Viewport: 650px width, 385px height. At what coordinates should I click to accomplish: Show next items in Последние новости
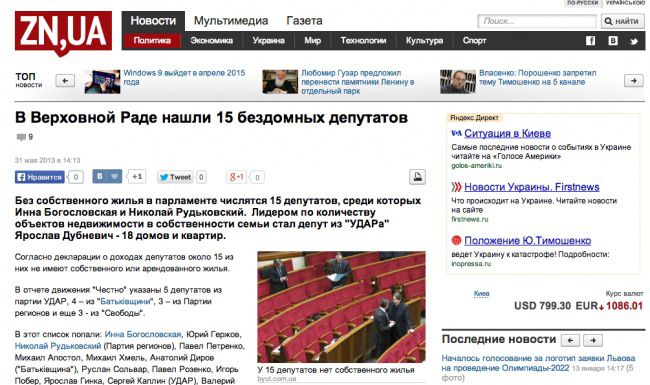pos(593,340)
